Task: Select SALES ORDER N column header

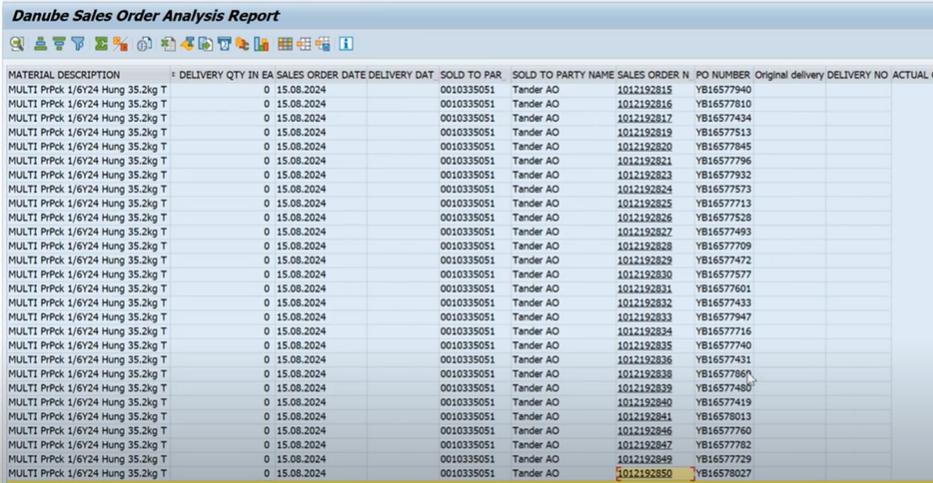Action: (x=655, y=75)
